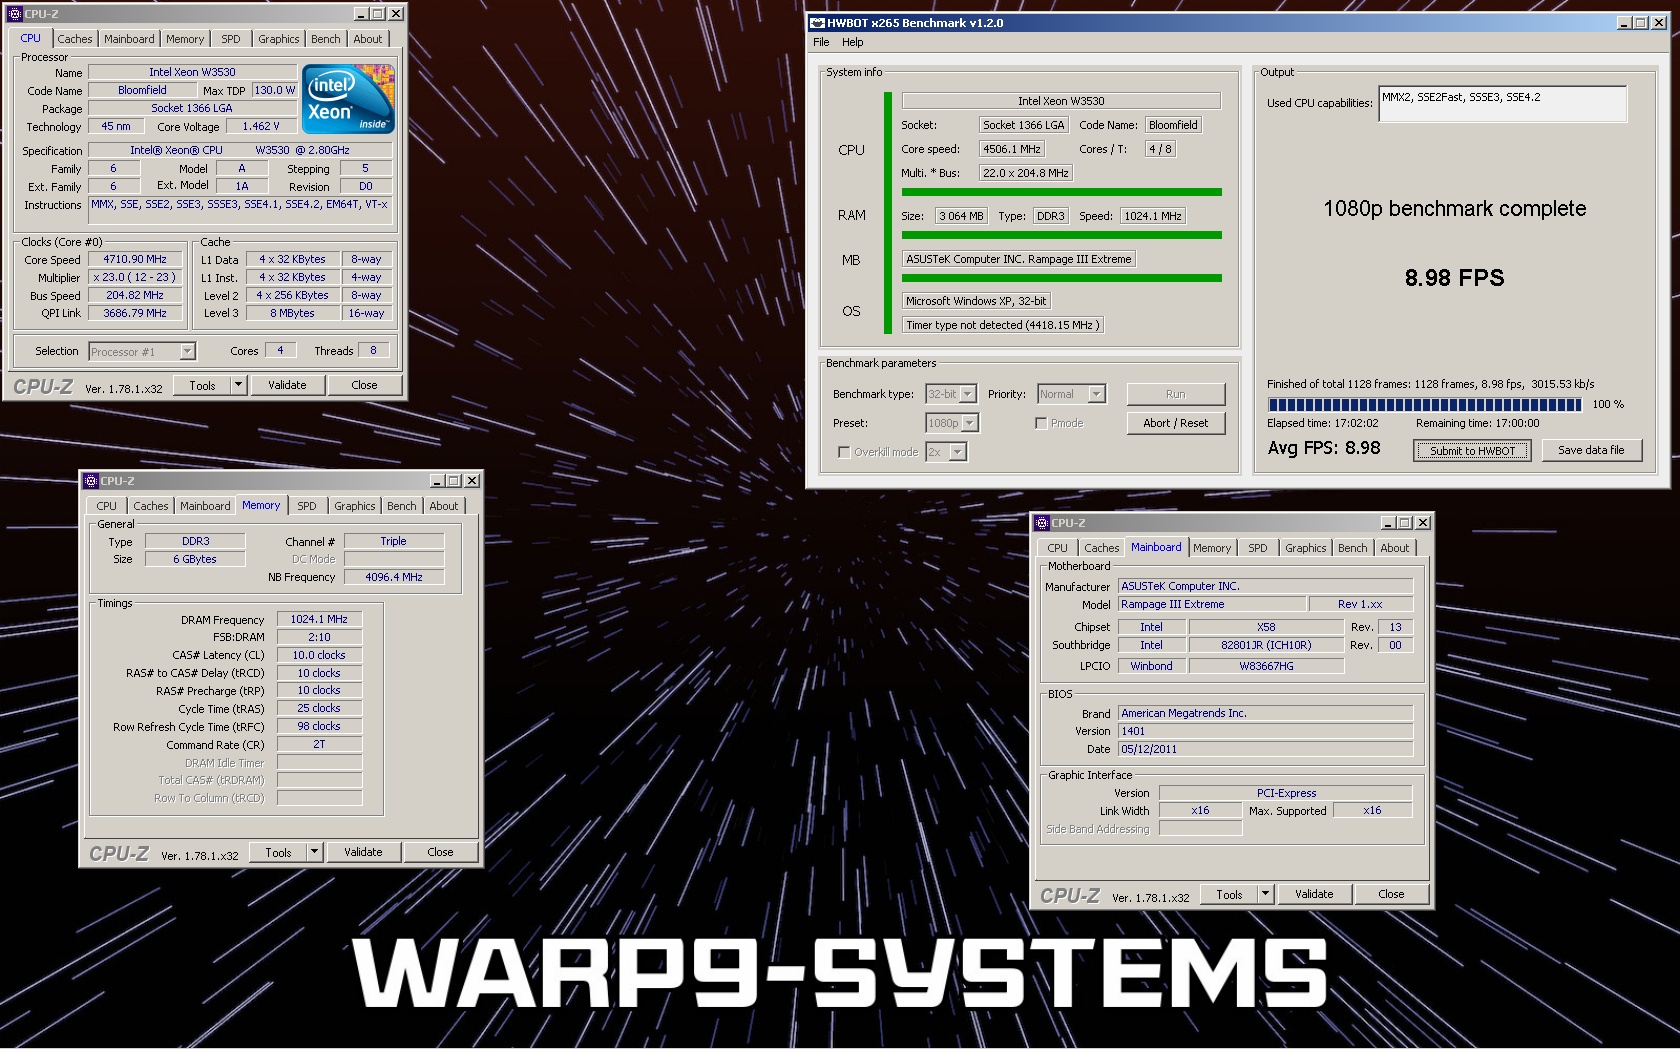Click the green RAM status bar below memory speed
This screenshot has height=1050, width=1680.
pyautogui.click(x=1062, y=235)
